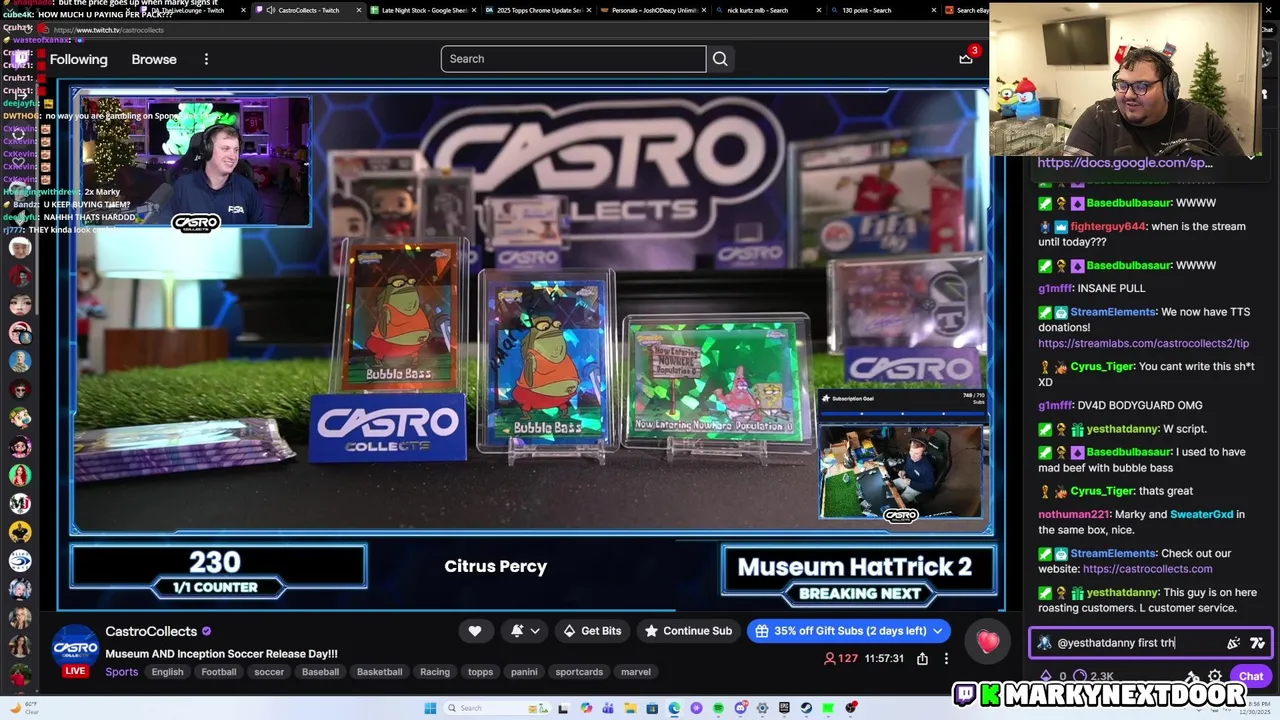Click the party popper hype icon in chat box
The image size is (1280, 720).
coord(1234,643)
